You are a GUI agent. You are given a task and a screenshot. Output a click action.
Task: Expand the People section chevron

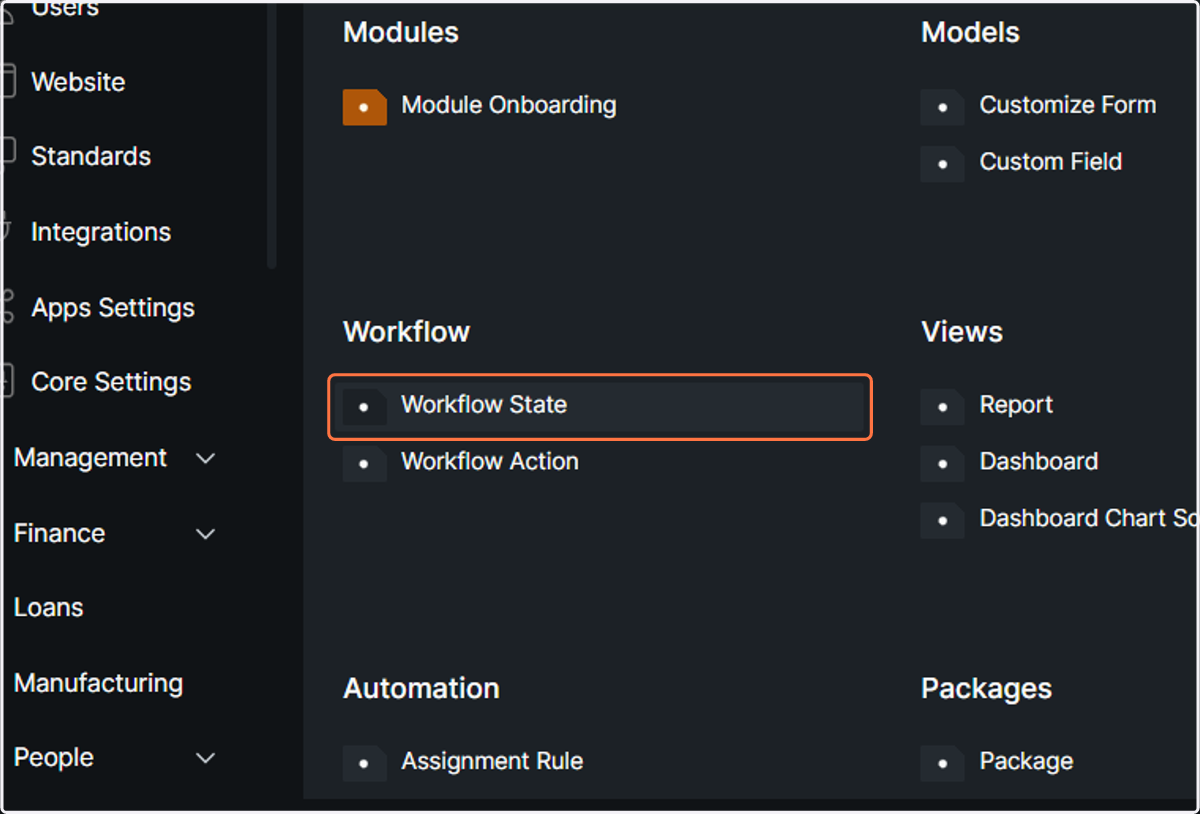pyautogui.click(x=206, y=758)
